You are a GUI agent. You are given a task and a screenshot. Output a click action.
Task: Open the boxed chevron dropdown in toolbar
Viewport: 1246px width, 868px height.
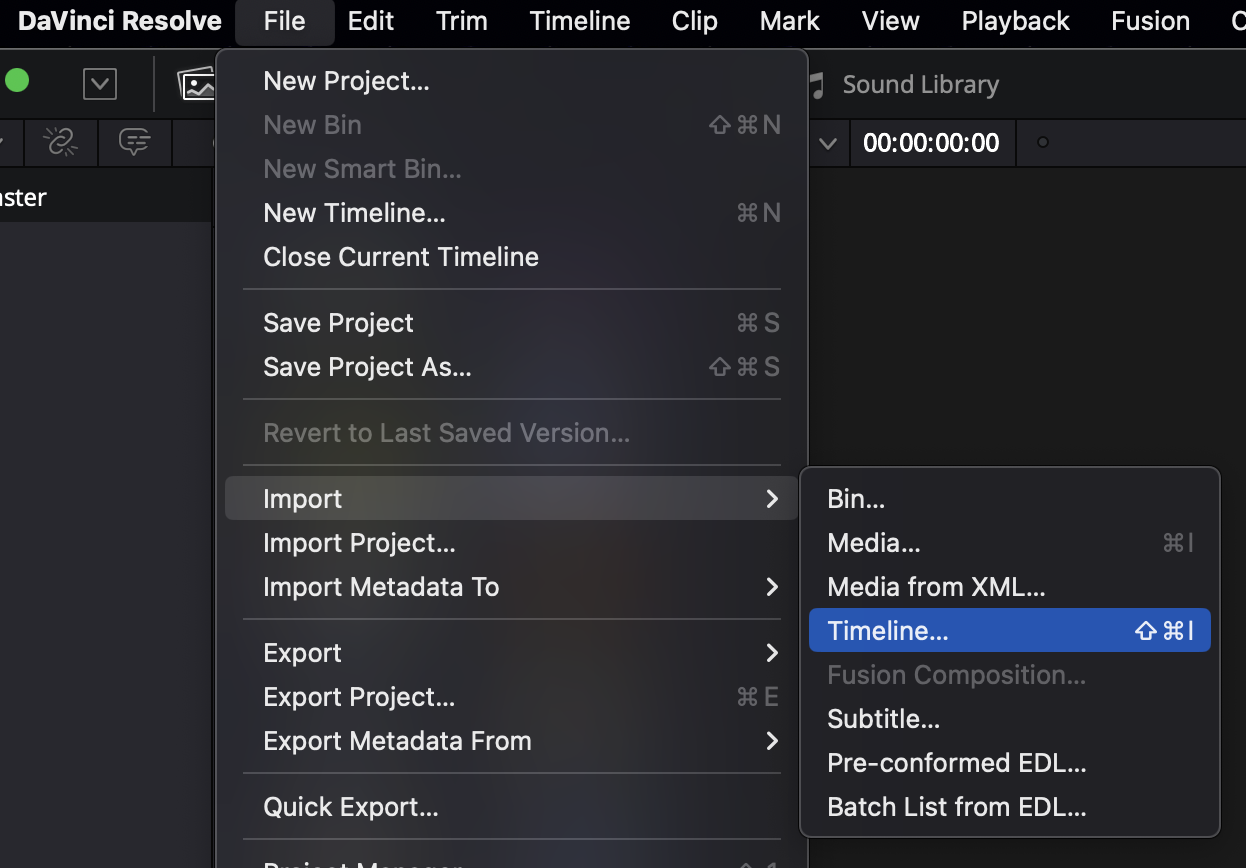tap(100, 84)
